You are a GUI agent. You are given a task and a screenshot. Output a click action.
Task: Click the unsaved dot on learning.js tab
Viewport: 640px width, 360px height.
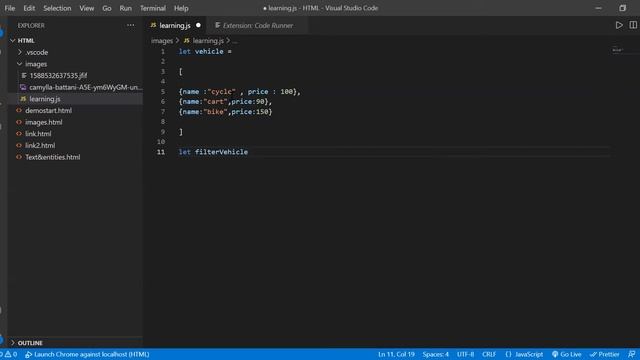[198, 25]
